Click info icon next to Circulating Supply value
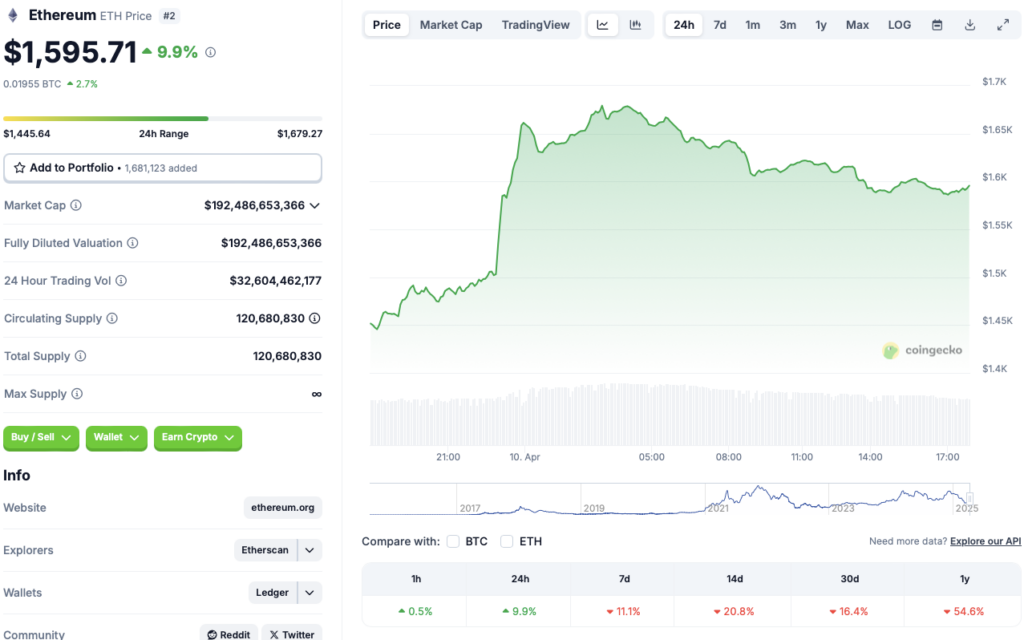 coord(315,318)
